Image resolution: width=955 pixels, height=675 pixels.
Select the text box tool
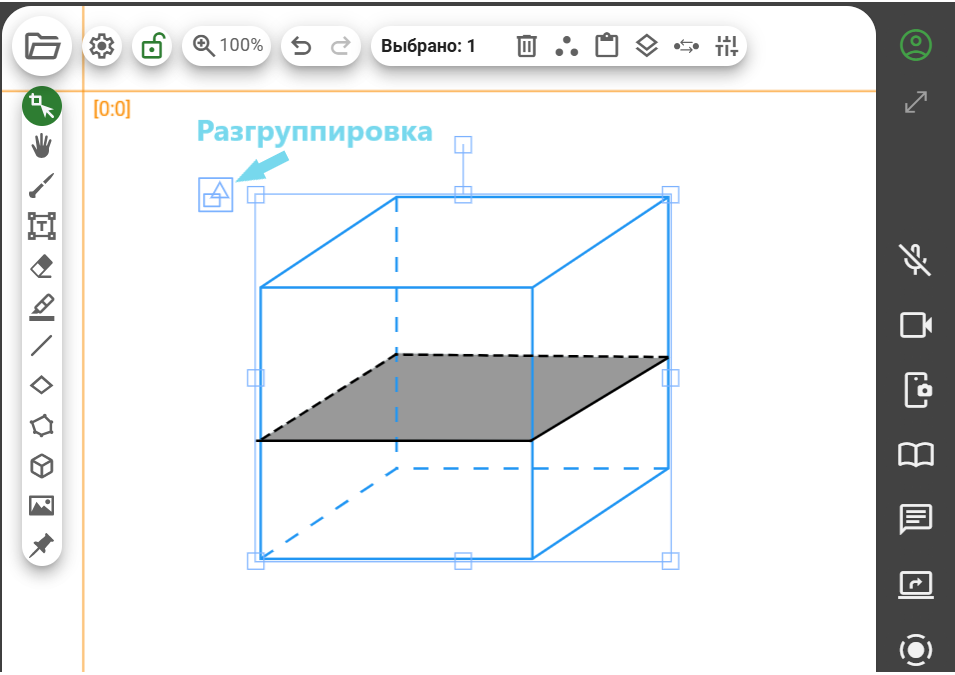41,226
